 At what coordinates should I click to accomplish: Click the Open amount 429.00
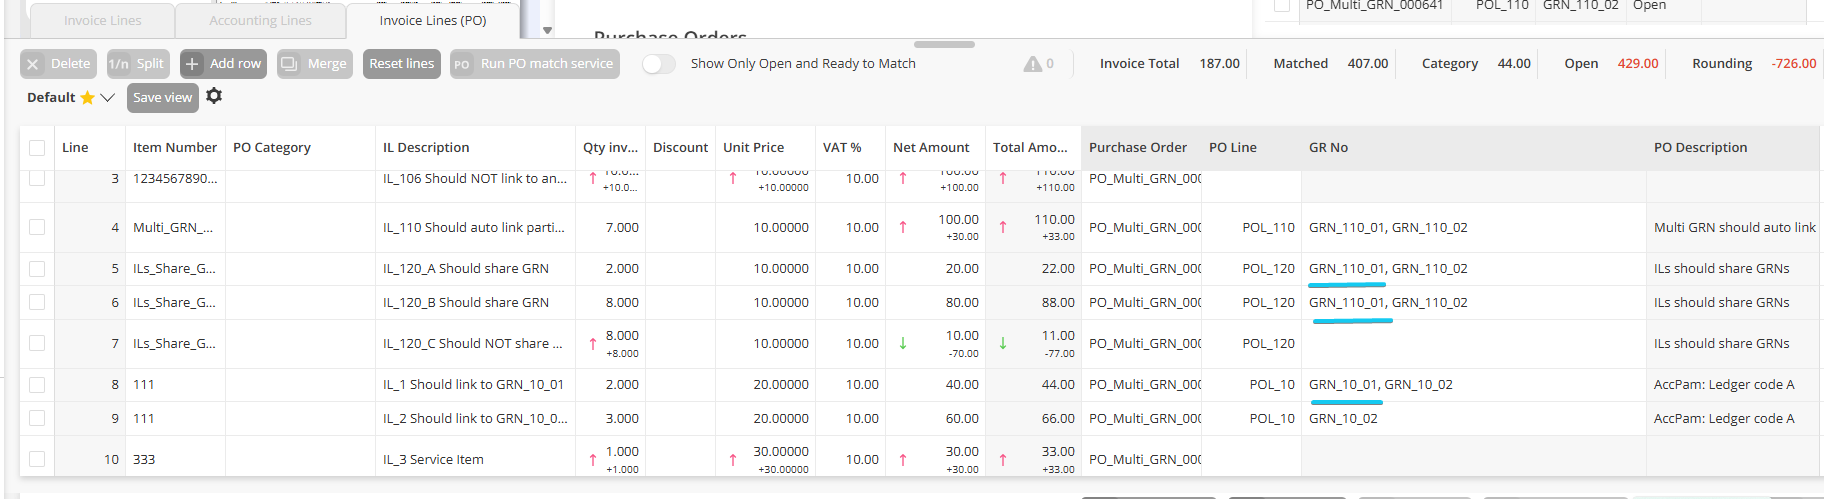(1638, 64)
